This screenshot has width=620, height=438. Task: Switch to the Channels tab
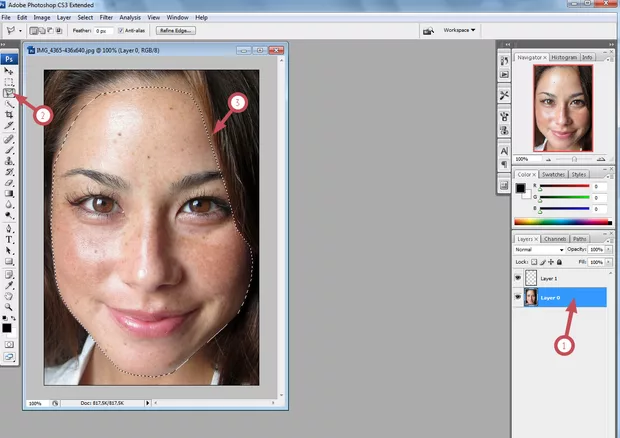(555, 239)
